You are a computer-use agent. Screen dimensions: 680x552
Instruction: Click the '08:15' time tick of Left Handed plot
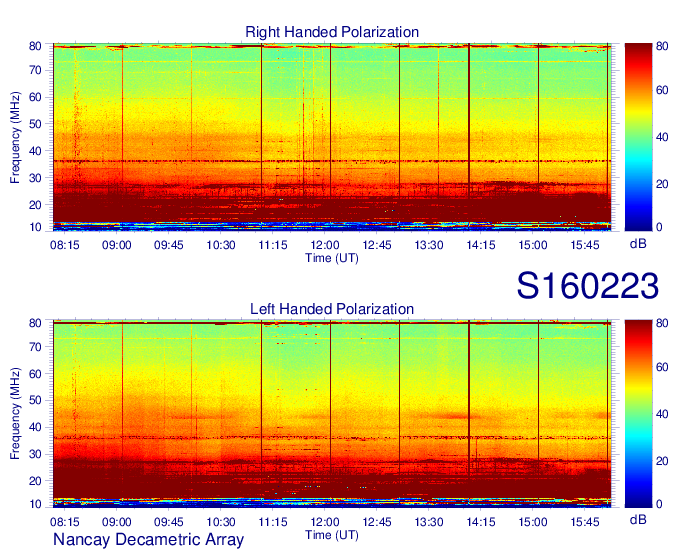coord(65,522)
